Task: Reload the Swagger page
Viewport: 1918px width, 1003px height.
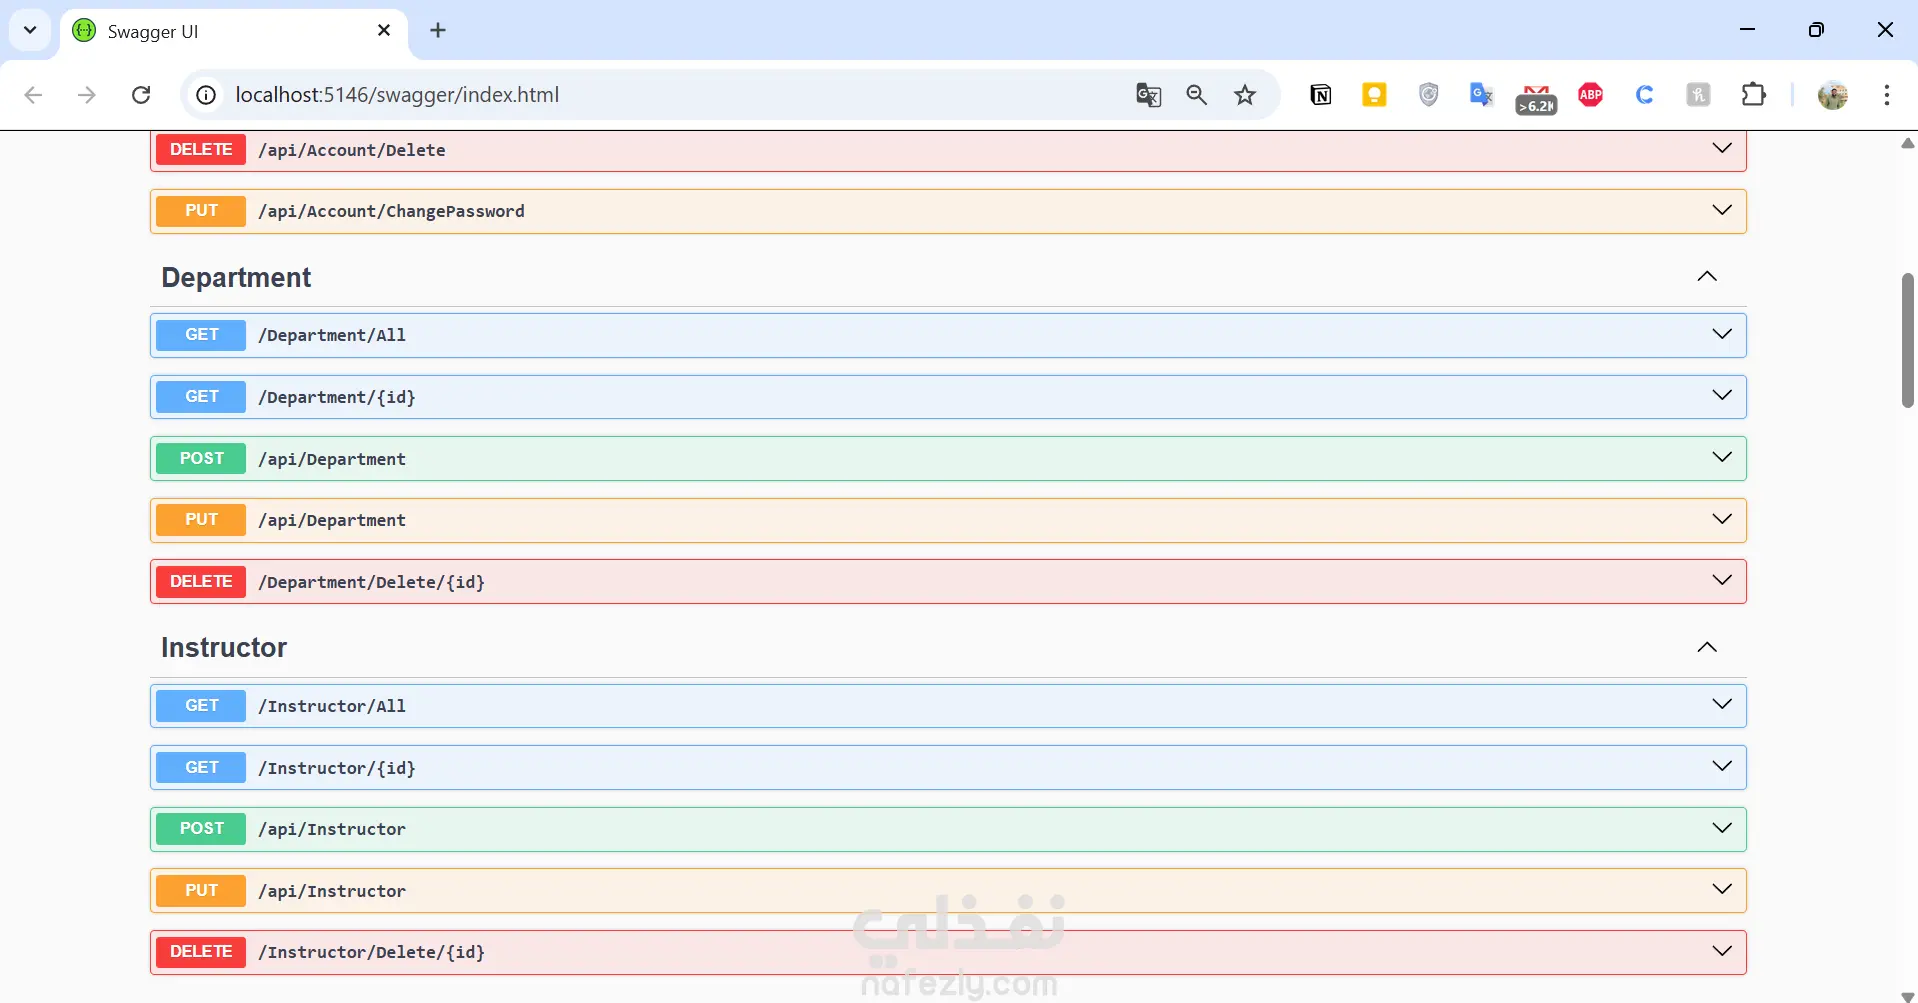Action: coord(141,95)
